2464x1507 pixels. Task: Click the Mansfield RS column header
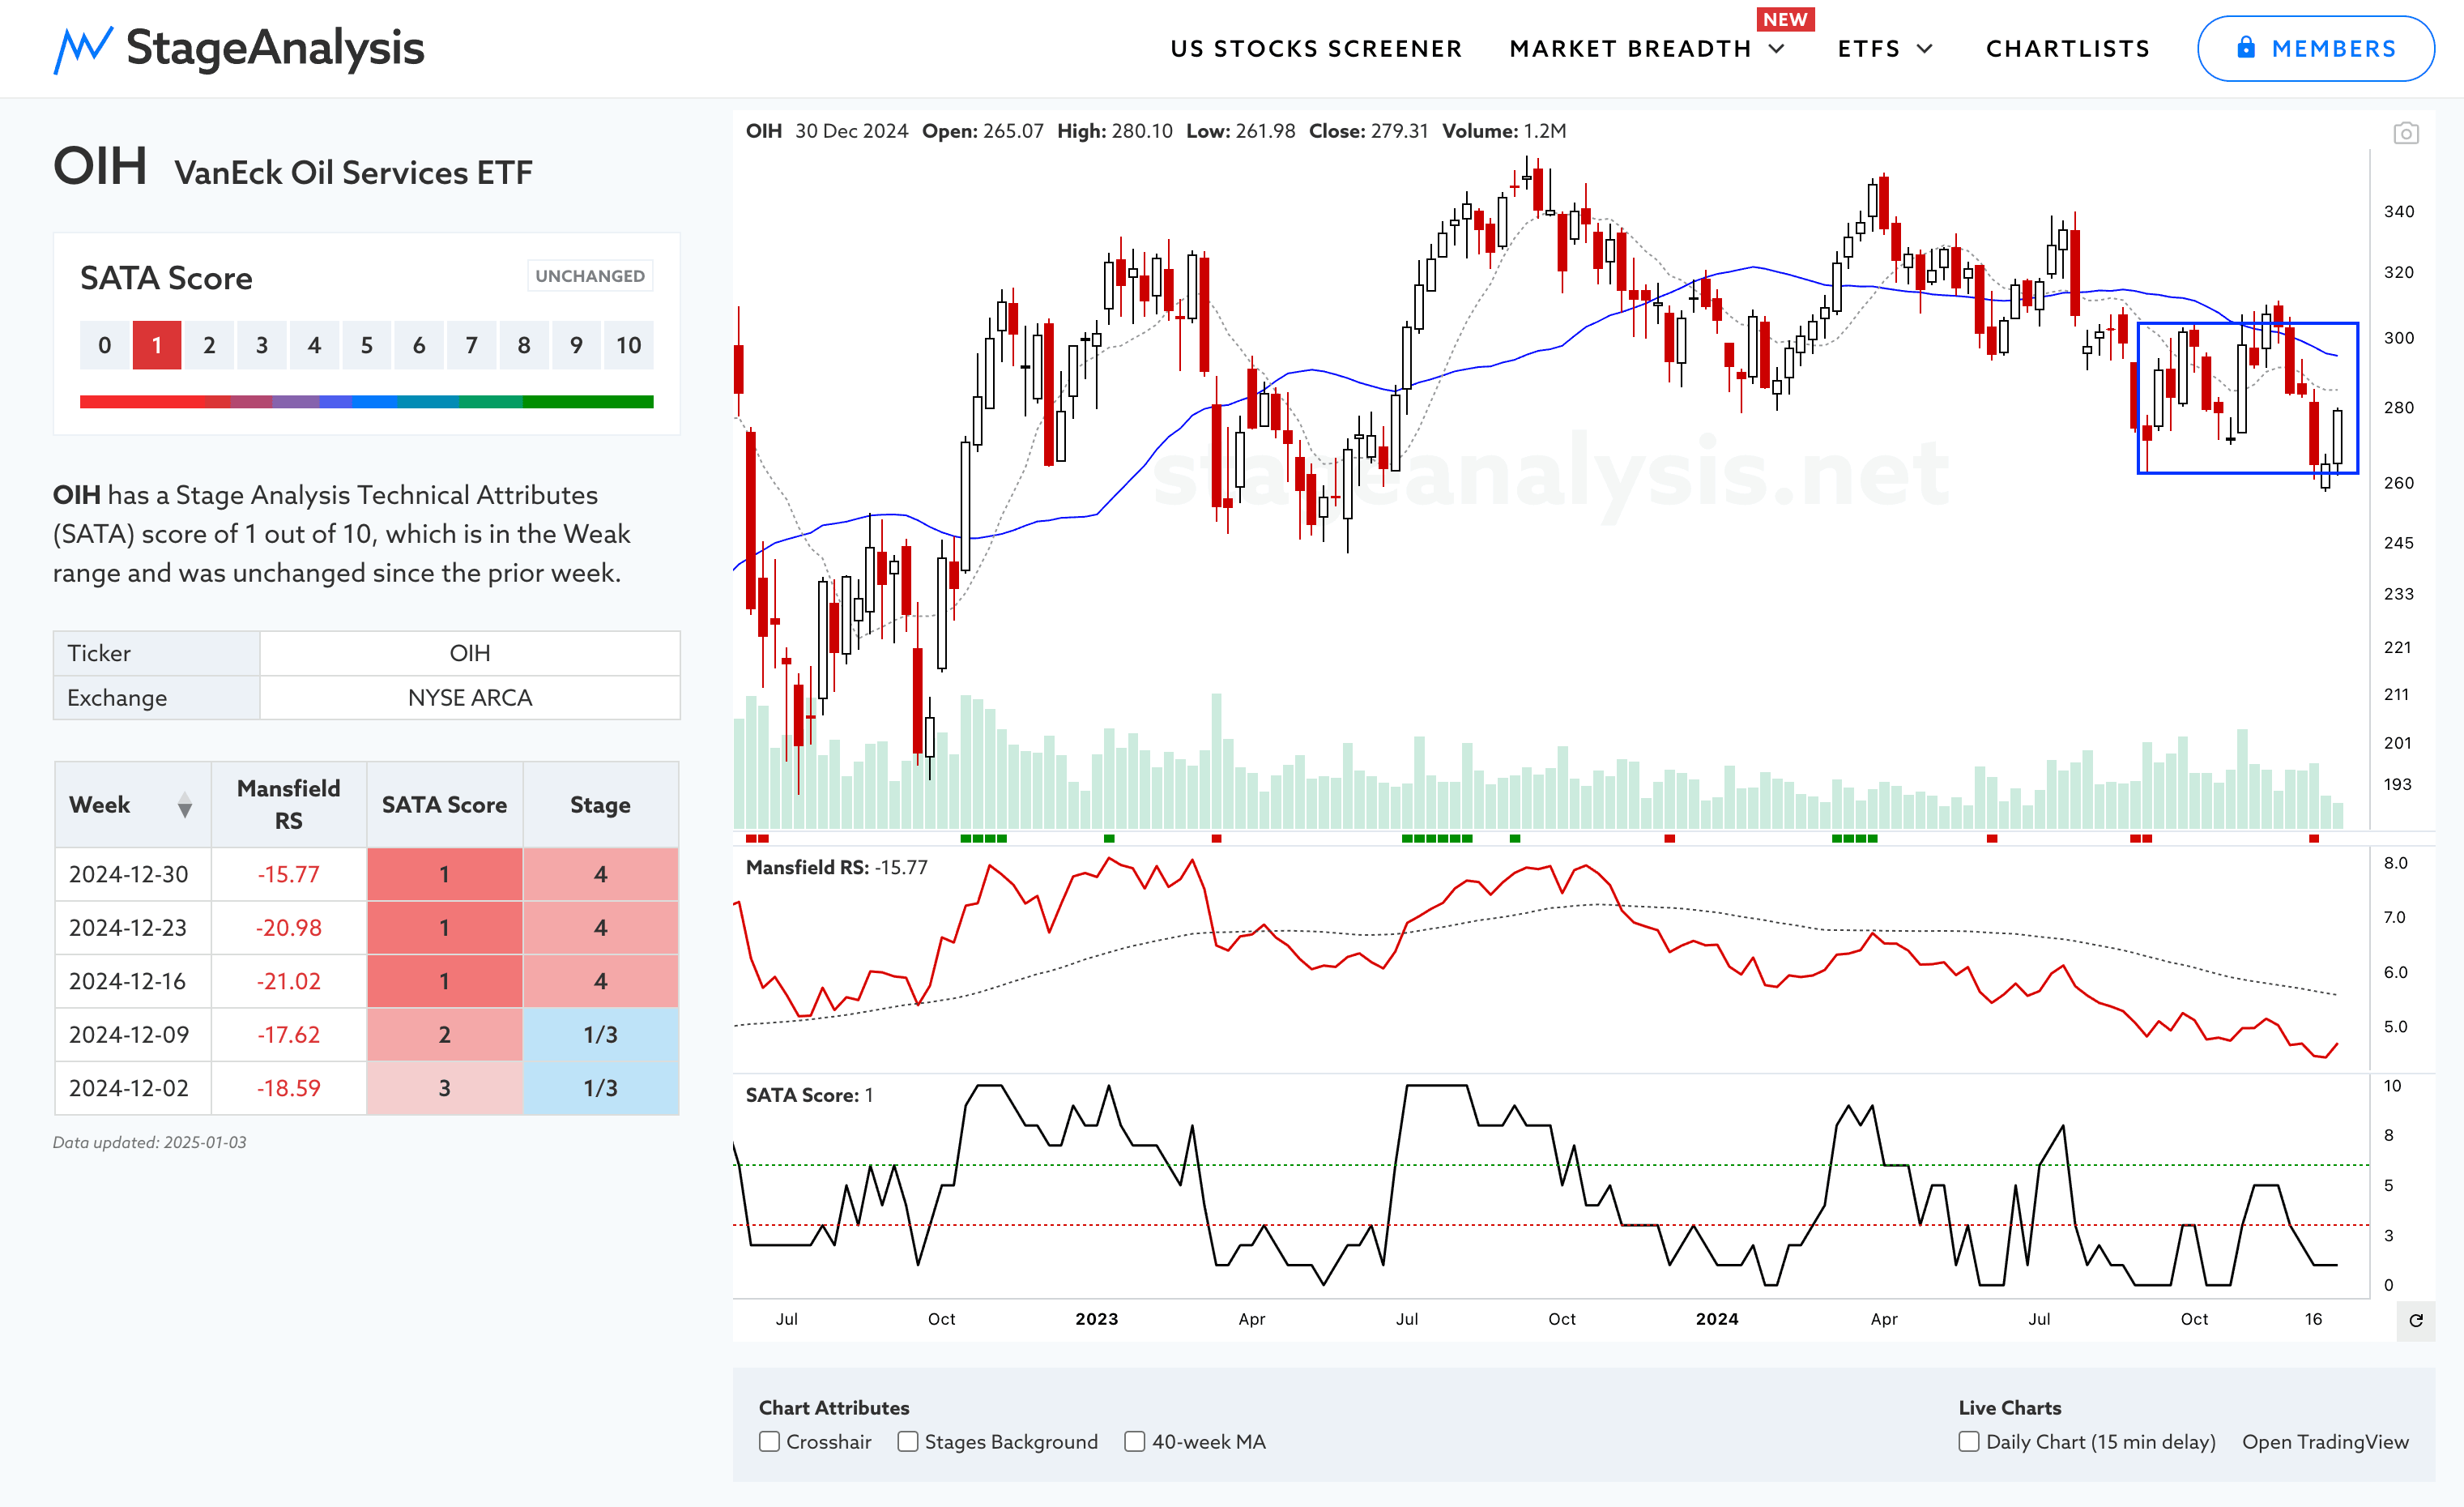[289, 805]
